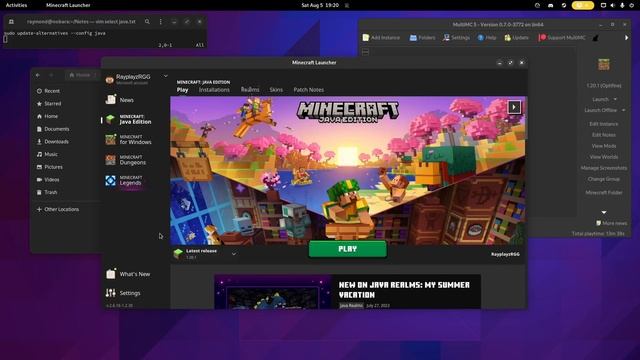Open the Java Realms Summer Vacation article thumbnail

coord(273,291)
